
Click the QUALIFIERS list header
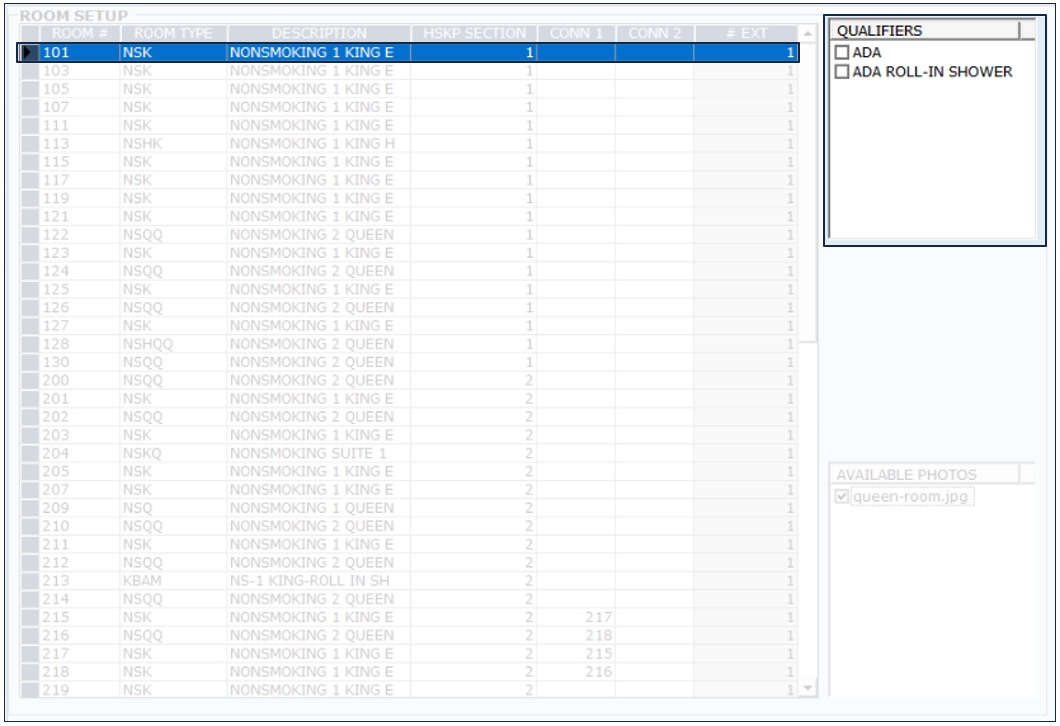[924, 31]
